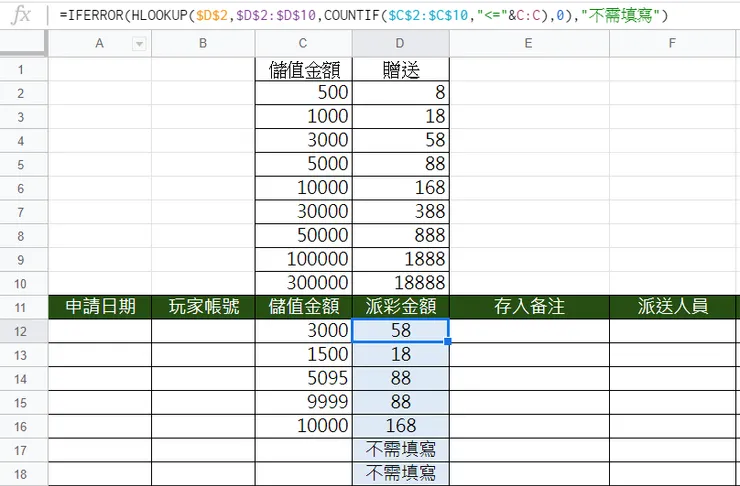Select cell with value 18888

tap(401, 284)
